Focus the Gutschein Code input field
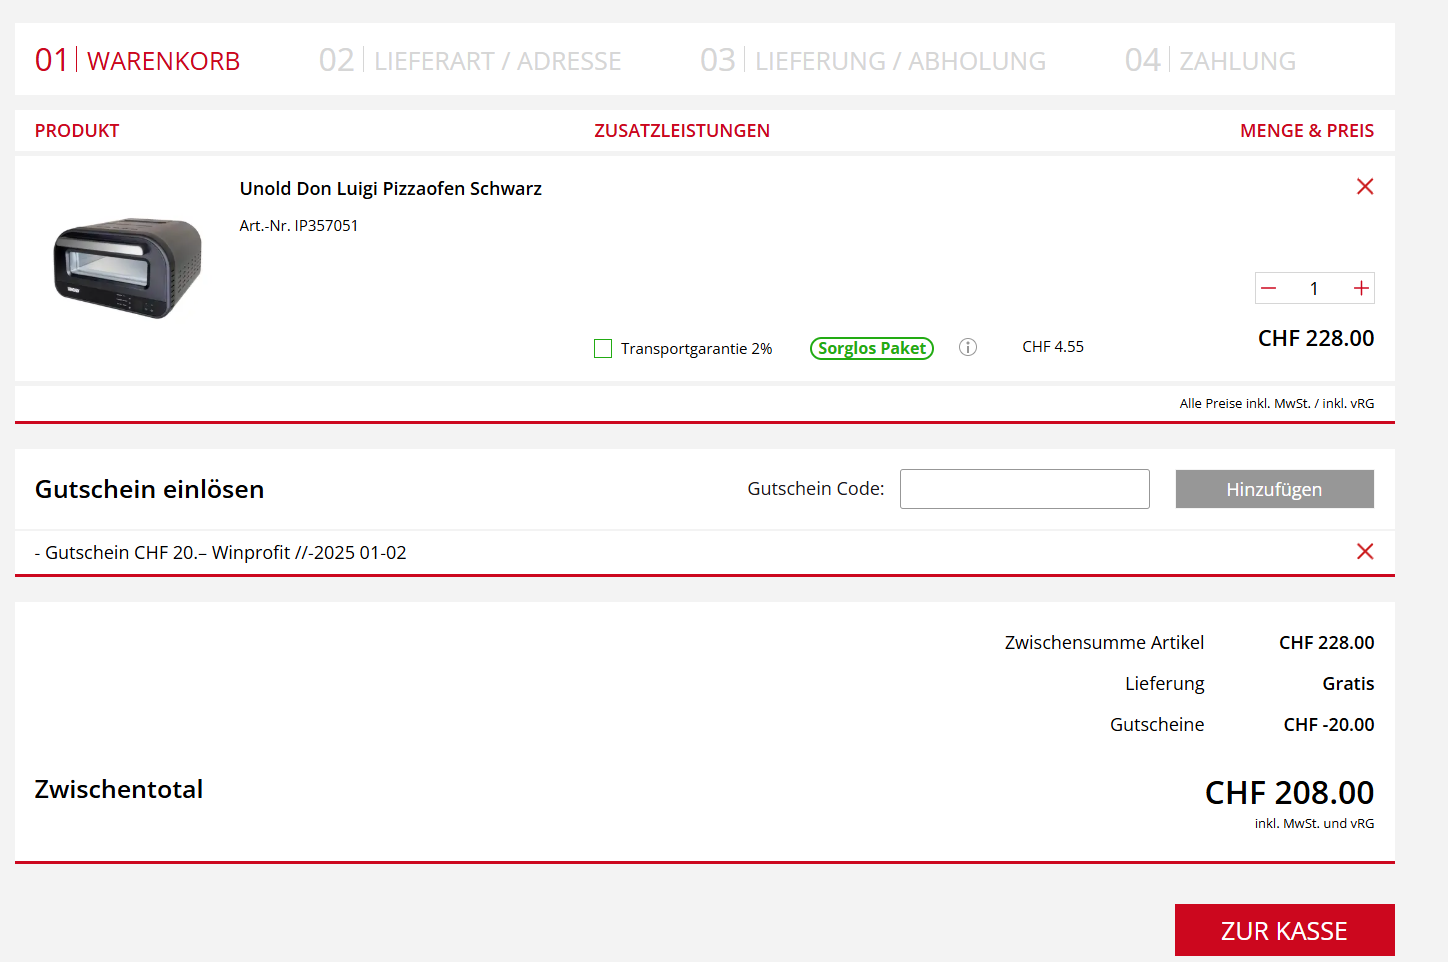Viewport: 1448px width, 962px height. point(1024,489)
